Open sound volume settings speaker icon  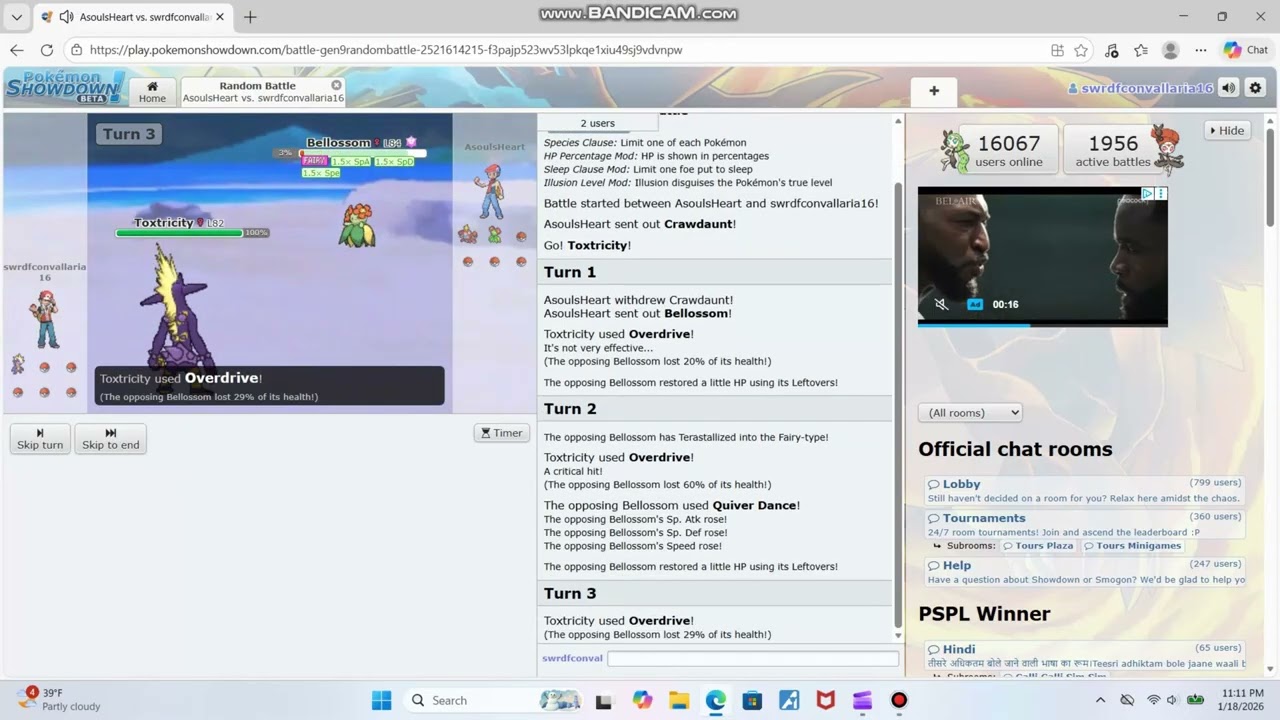tap(1229, 88)
